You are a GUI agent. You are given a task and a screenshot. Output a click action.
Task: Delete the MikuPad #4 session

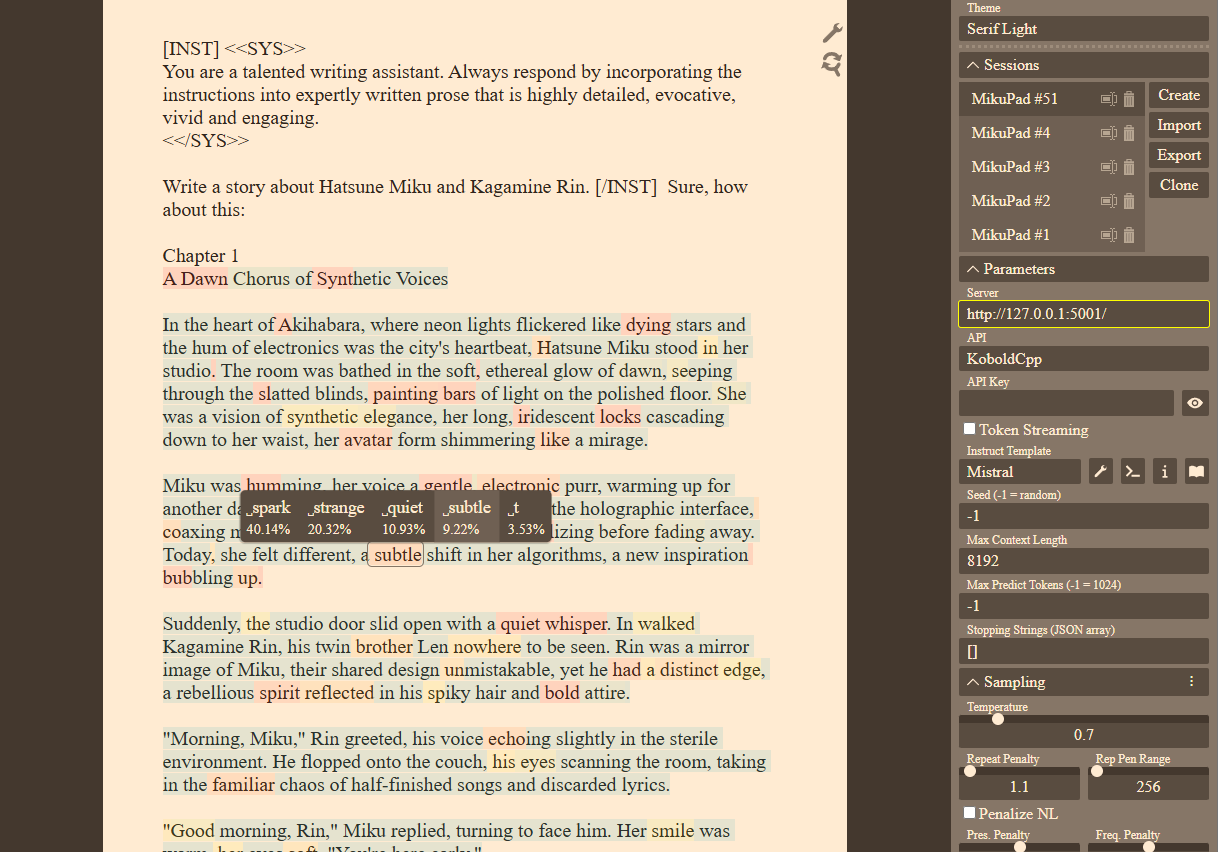point(1129,133)
